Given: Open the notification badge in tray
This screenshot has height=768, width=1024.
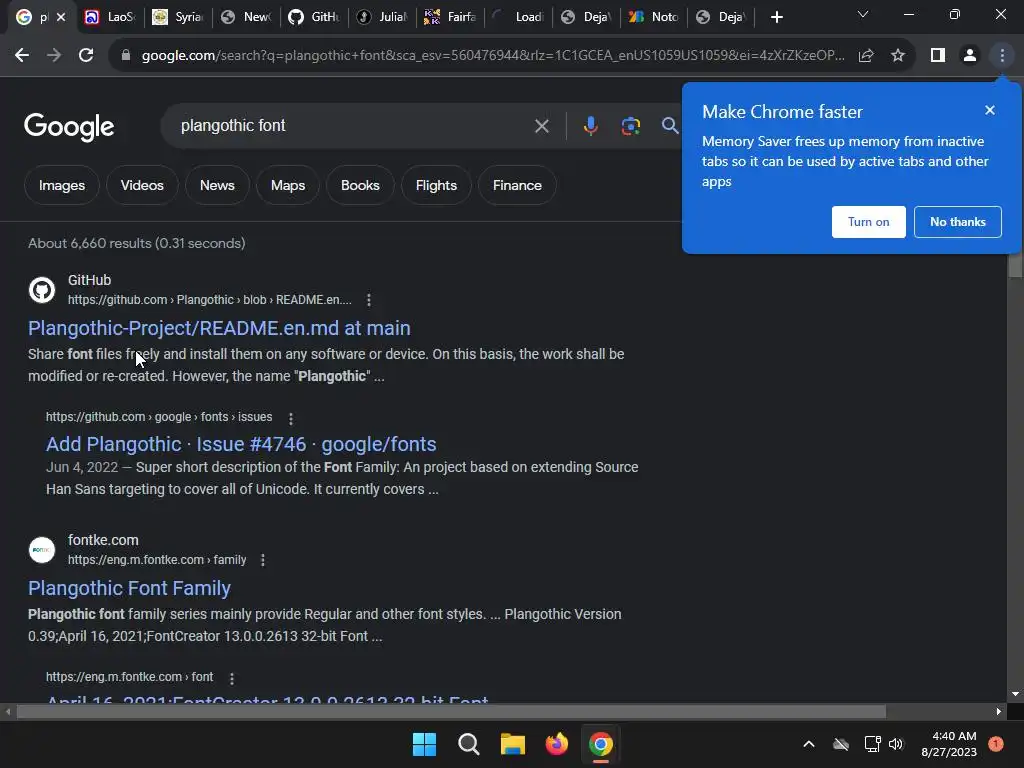Looking at the screenshot, I should 996,744.
